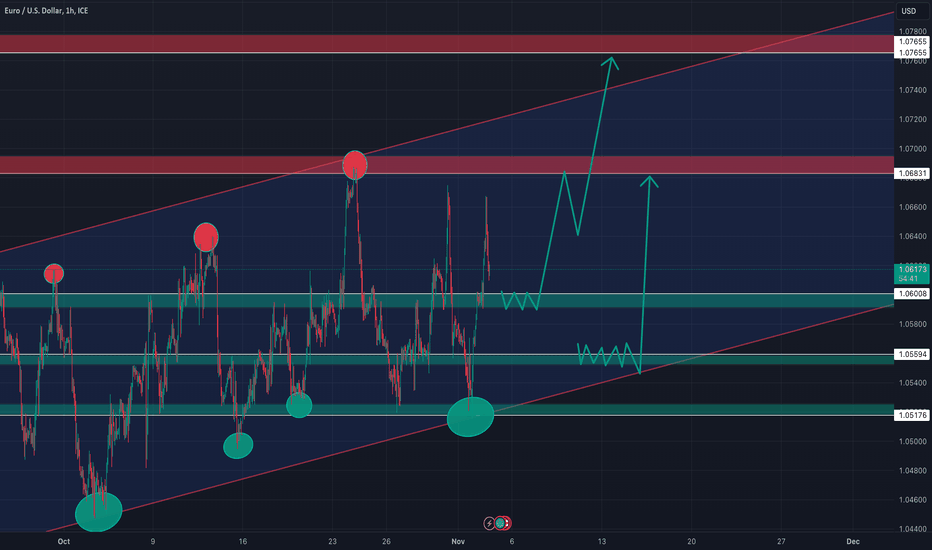The height and width of the screenshot is (550, 932).
Task: Click the 9 date label on the time axis
Action: coord(153,542)
